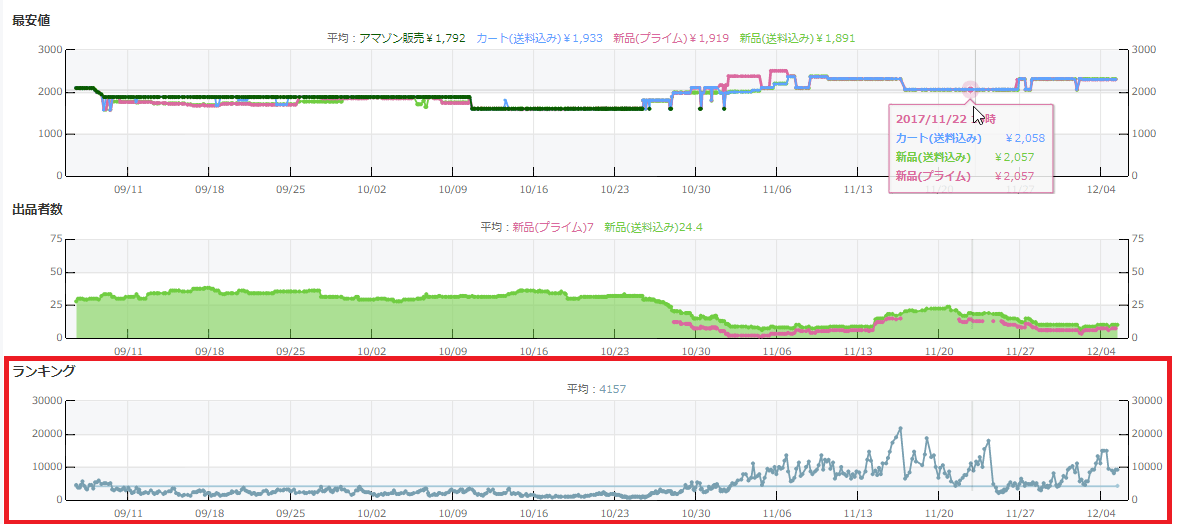This screenshot has width=1177, height=524.
Task: Click the highest ranking peak near 20000
Action: pos(900,428)
